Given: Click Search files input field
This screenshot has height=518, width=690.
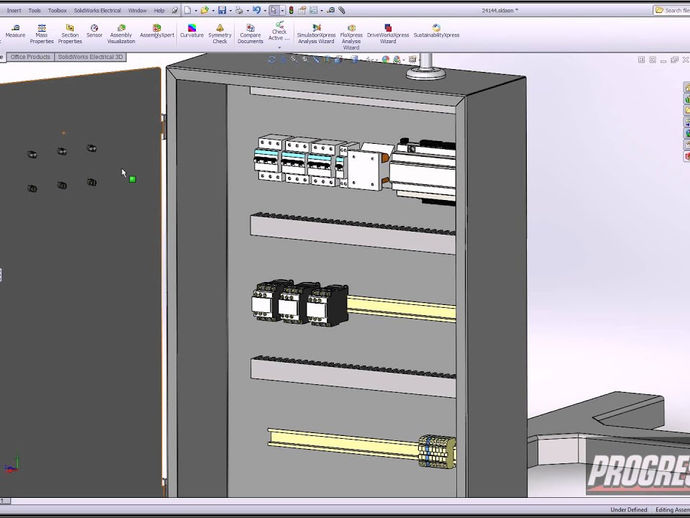Looking at the screenshot, I should pyautogui.click(x=672, y=10).
